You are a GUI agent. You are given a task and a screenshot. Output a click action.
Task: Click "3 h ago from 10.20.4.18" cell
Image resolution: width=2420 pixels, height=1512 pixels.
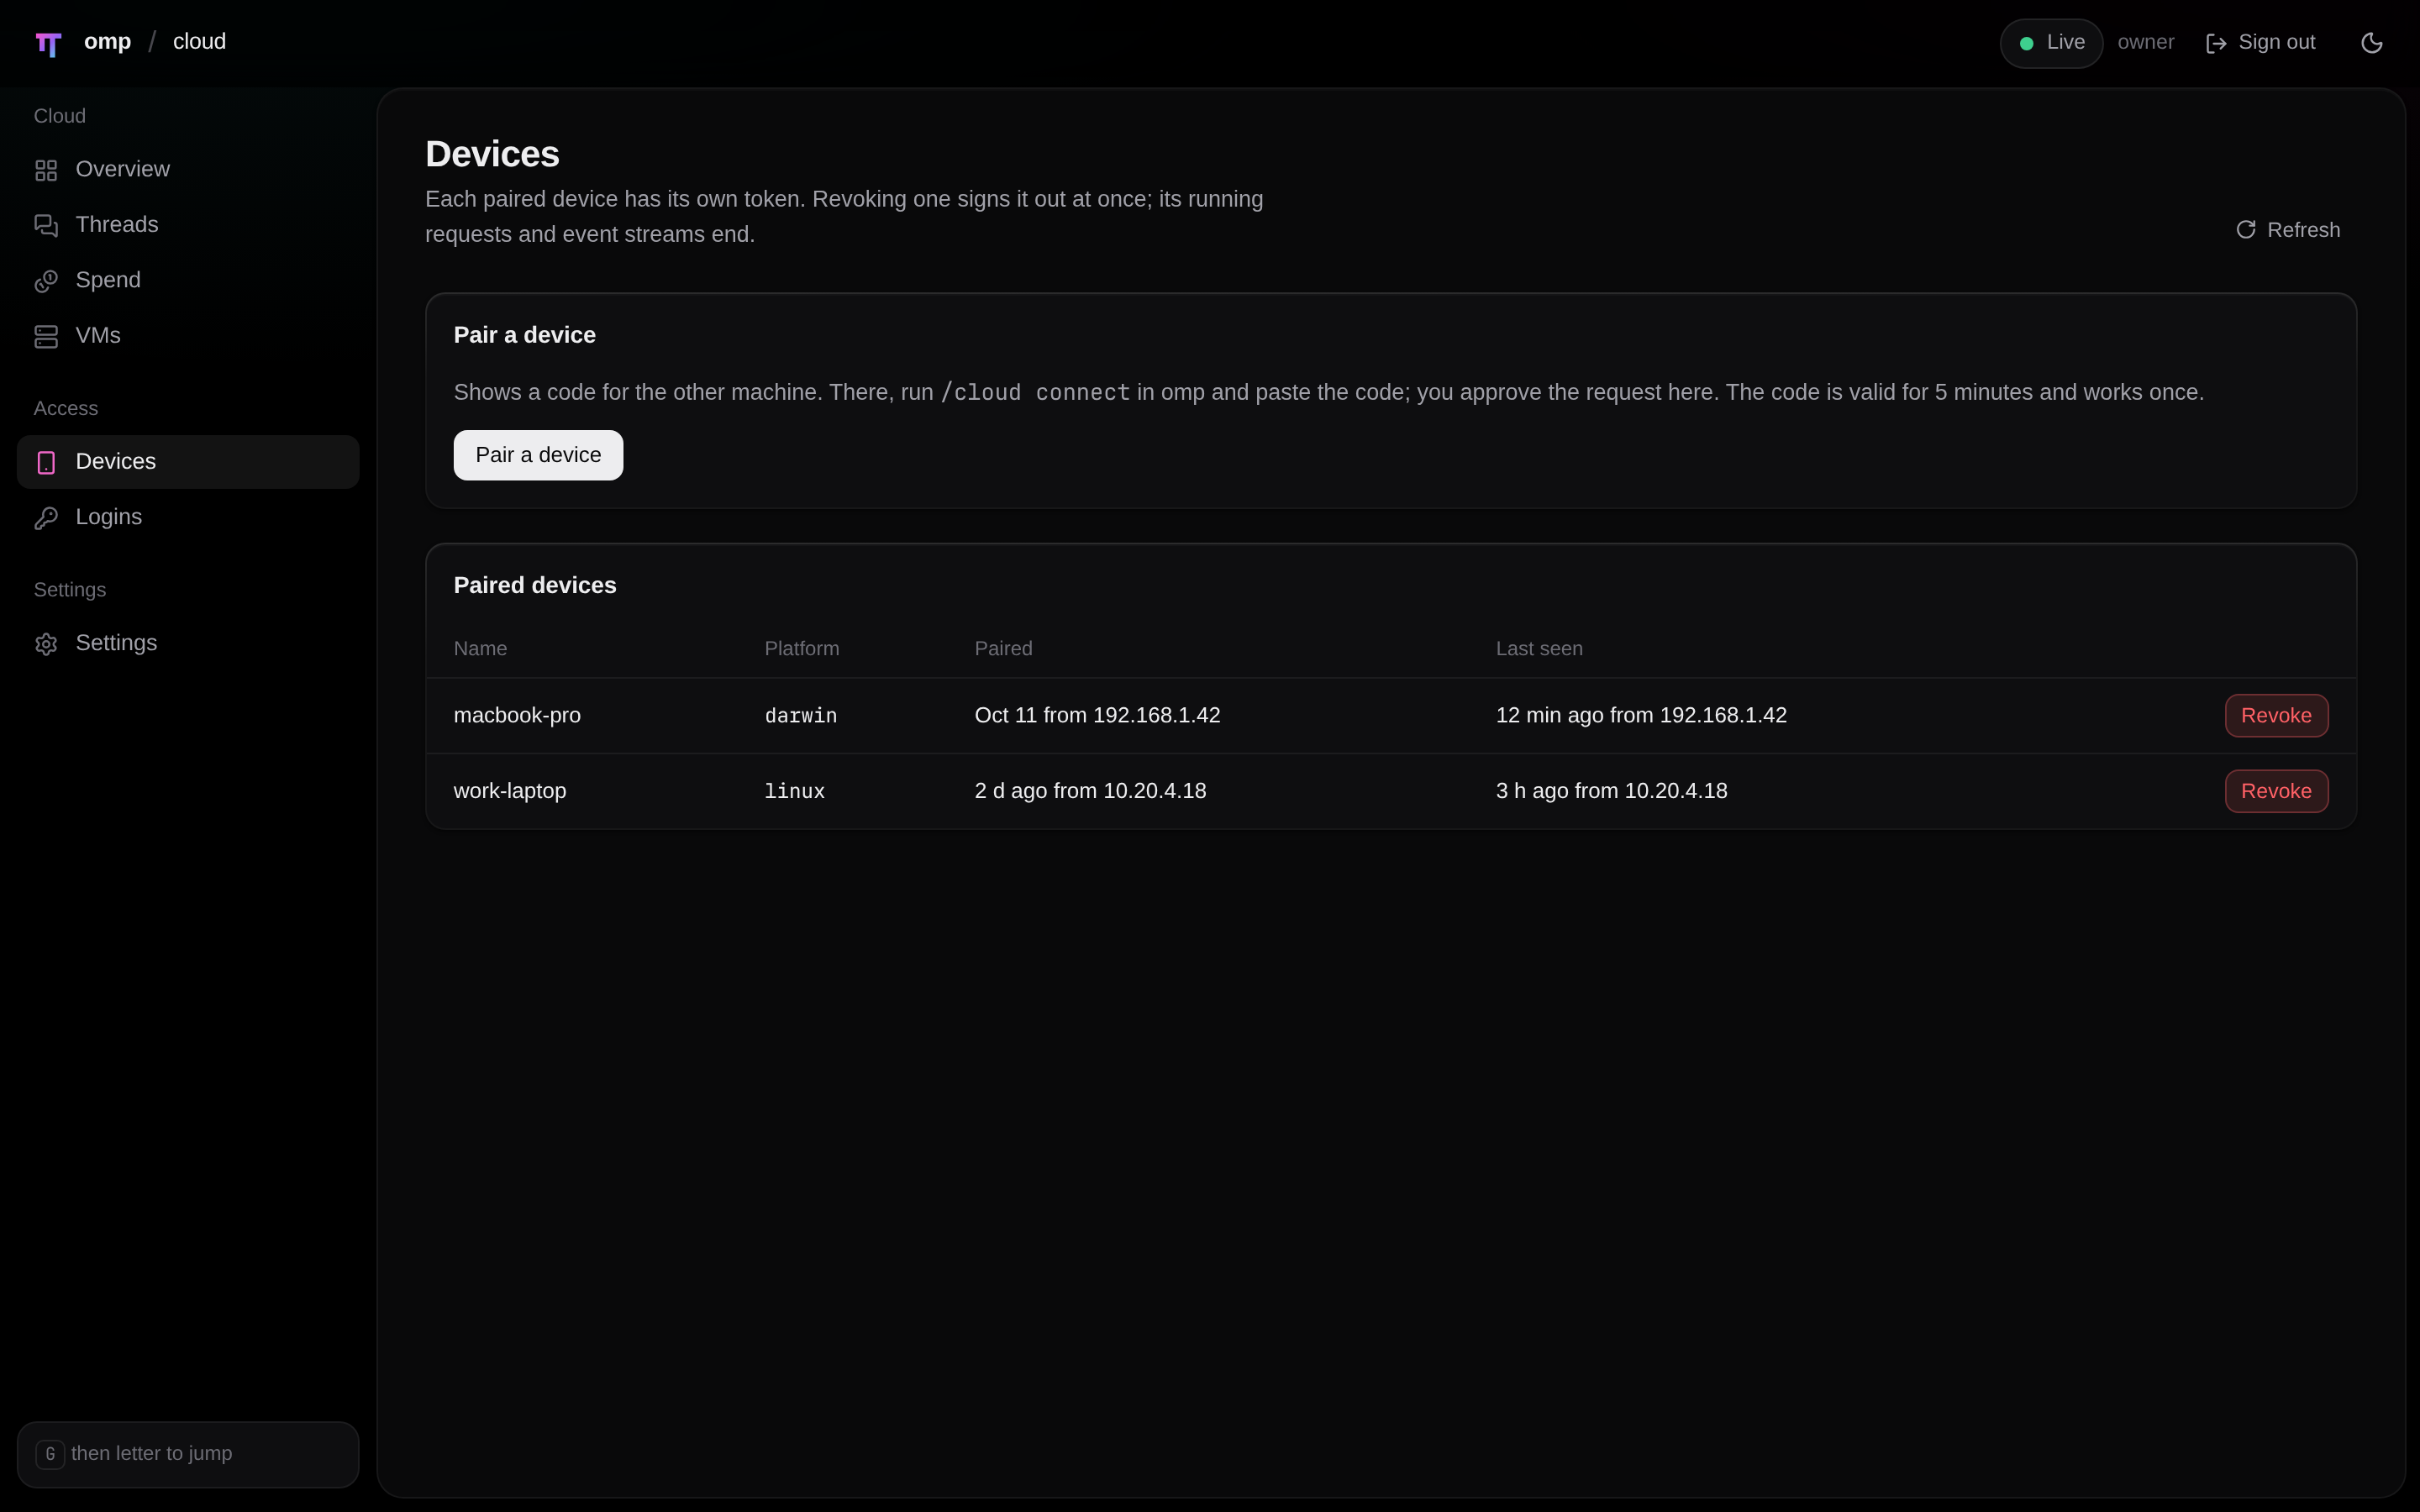(1611, 791)
